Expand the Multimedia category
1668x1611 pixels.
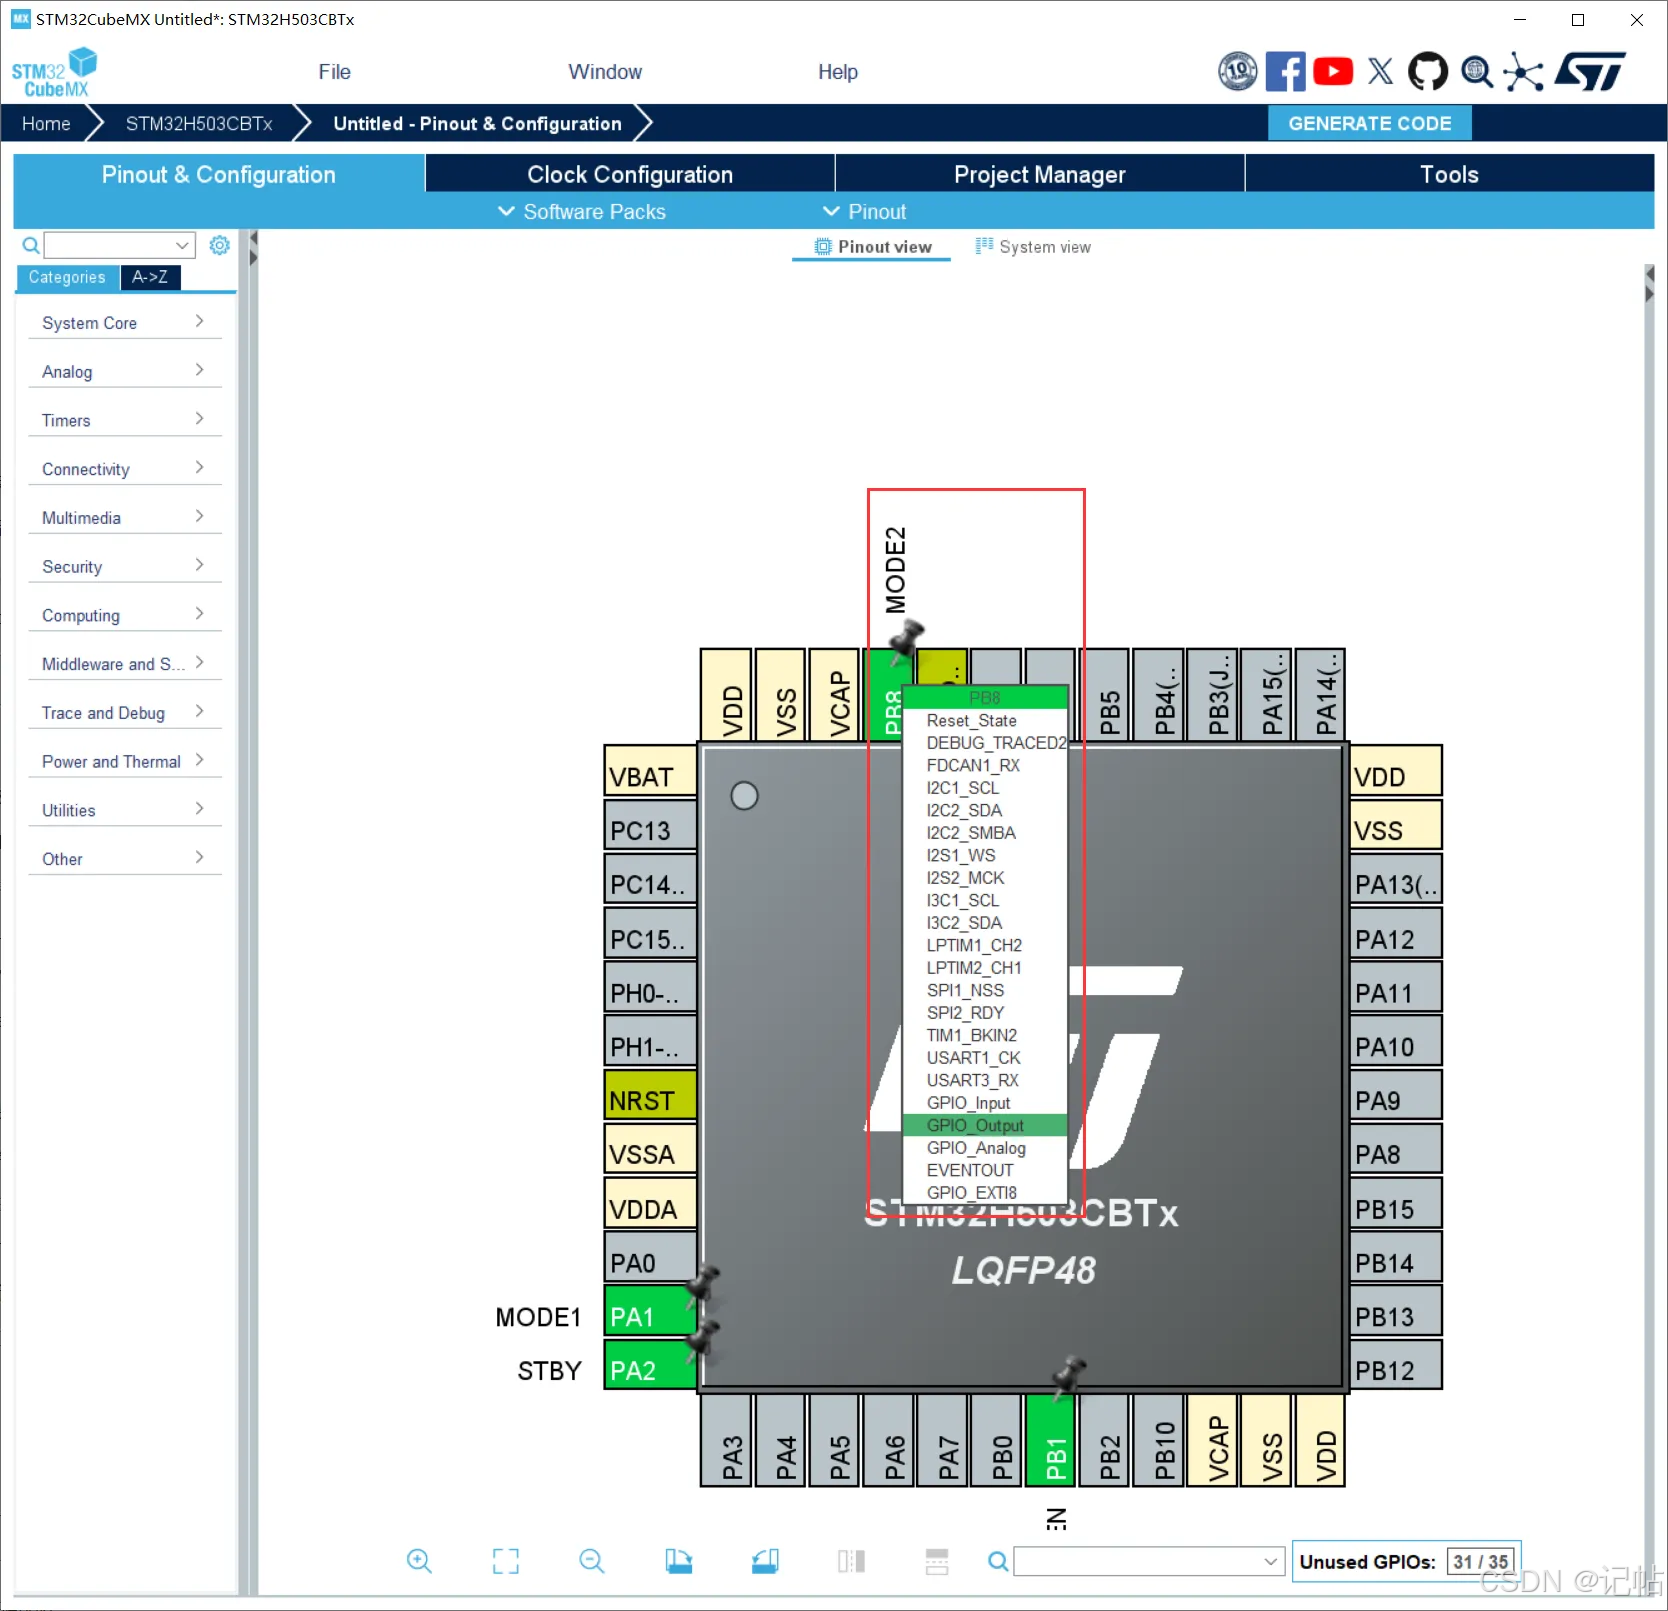coord(125,518)
